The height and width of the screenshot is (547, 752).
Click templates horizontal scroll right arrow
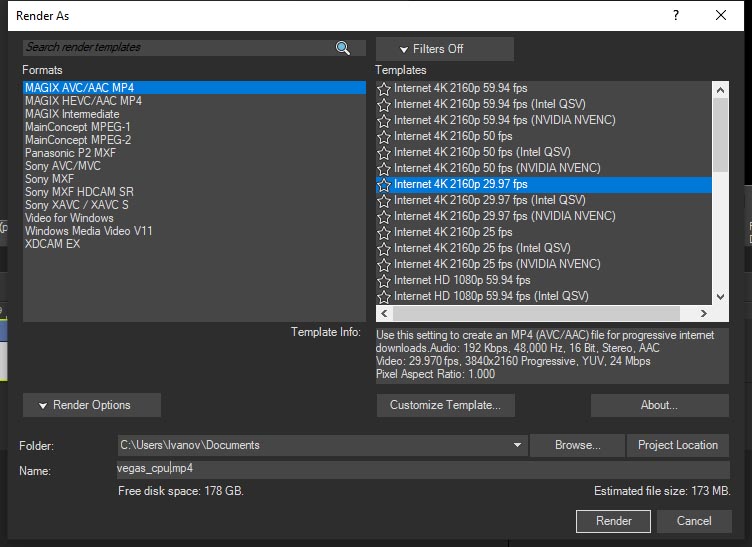tap(703, 314)
